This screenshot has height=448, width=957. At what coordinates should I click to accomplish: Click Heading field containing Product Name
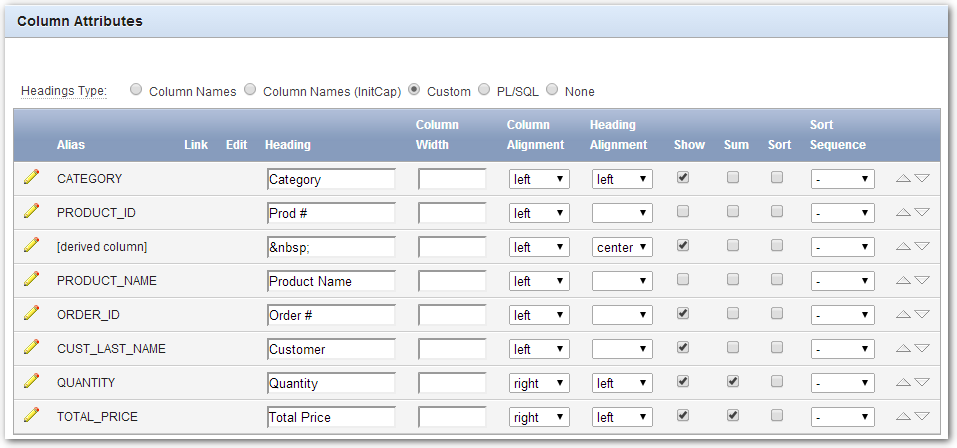331,281
